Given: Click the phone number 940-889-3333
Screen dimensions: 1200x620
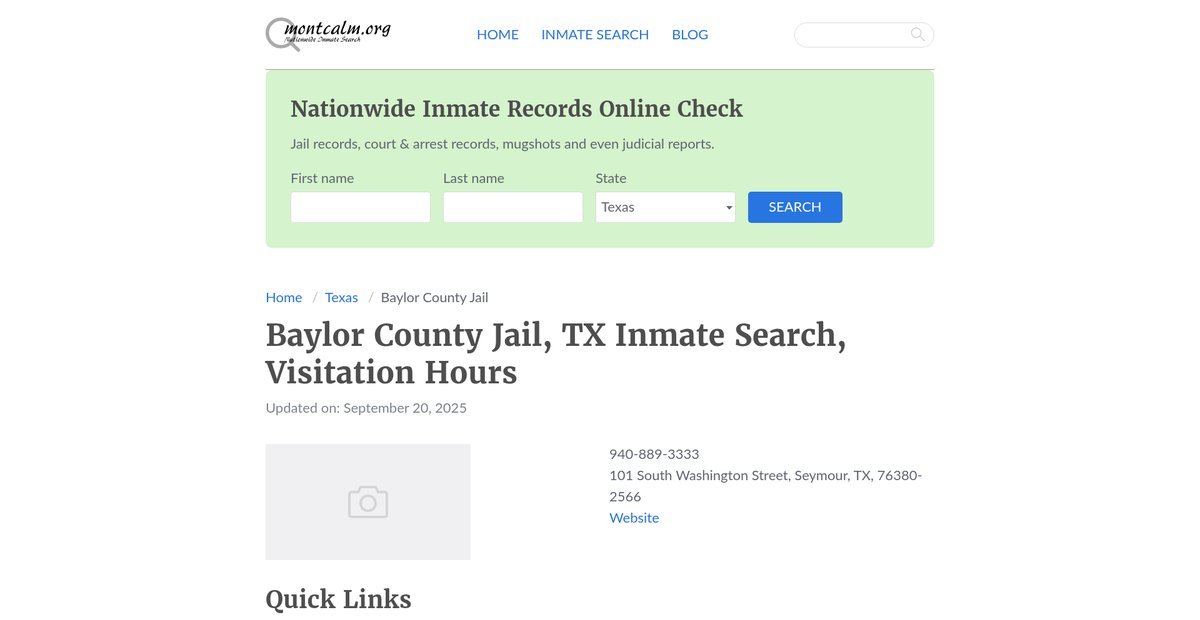Looking at the screenshot, I should [x=654, y=454].
